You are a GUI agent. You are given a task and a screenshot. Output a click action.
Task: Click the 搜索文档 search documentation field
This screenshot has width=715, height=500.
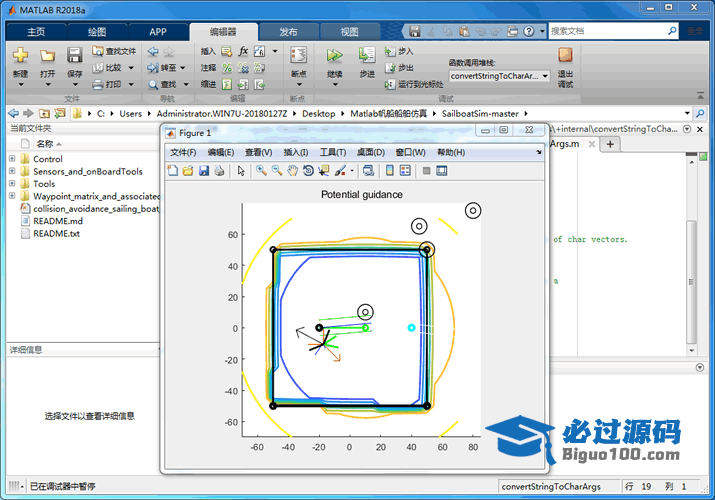point(613,31)
